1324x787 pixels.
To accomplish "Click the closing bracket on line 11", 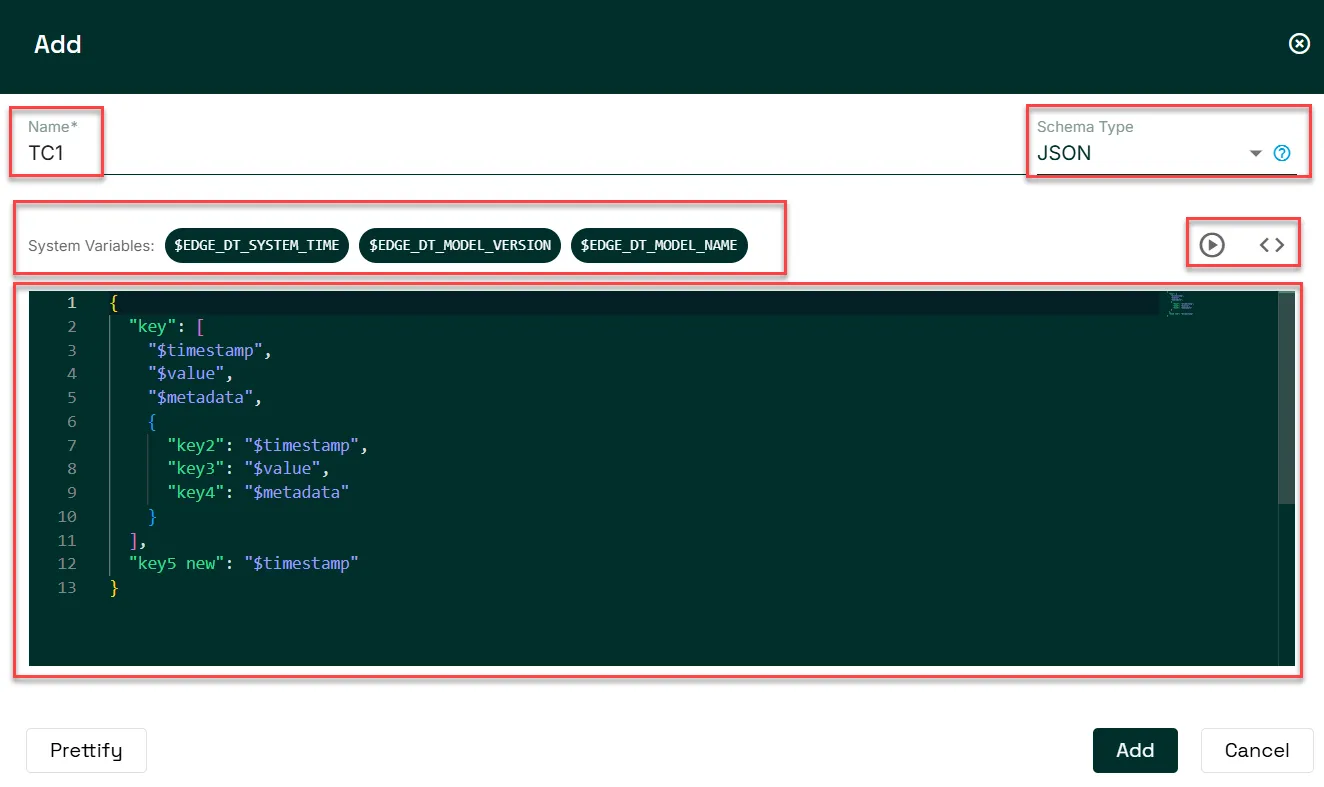I will click(x=134, y=541).
